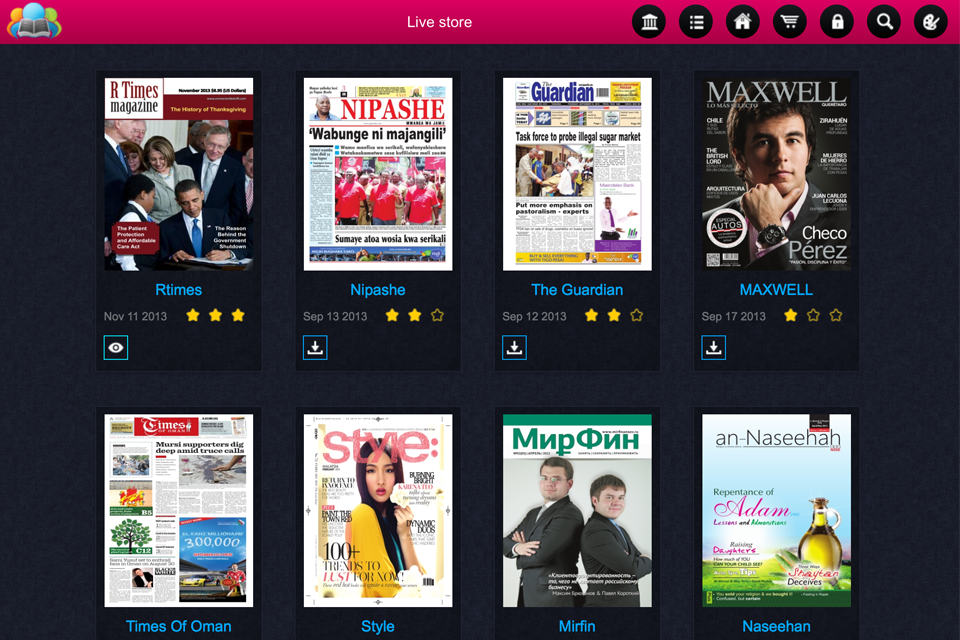Open the list view icon
Screen dimensions: 960x640
point(696,22)
